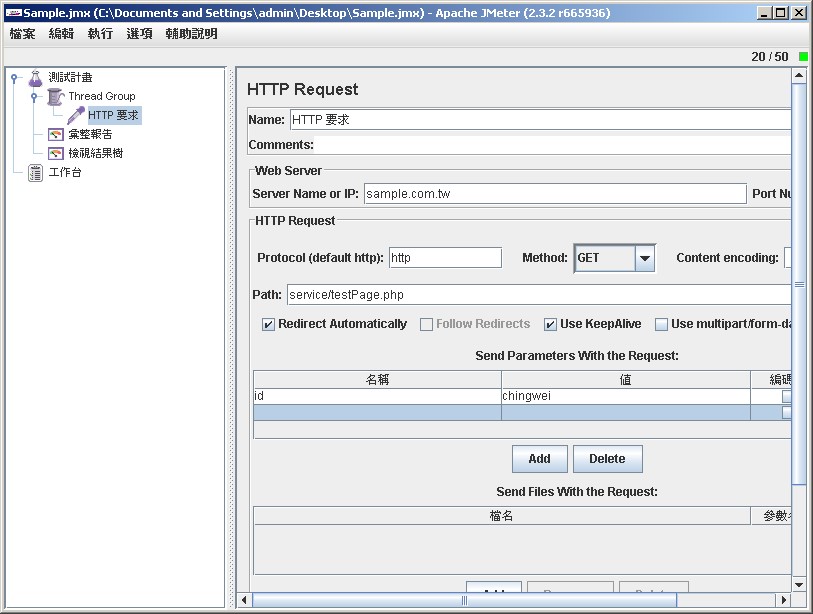Click the horizontal scrollbar thumb
The image size is (813, 614).
pos(464,601)
